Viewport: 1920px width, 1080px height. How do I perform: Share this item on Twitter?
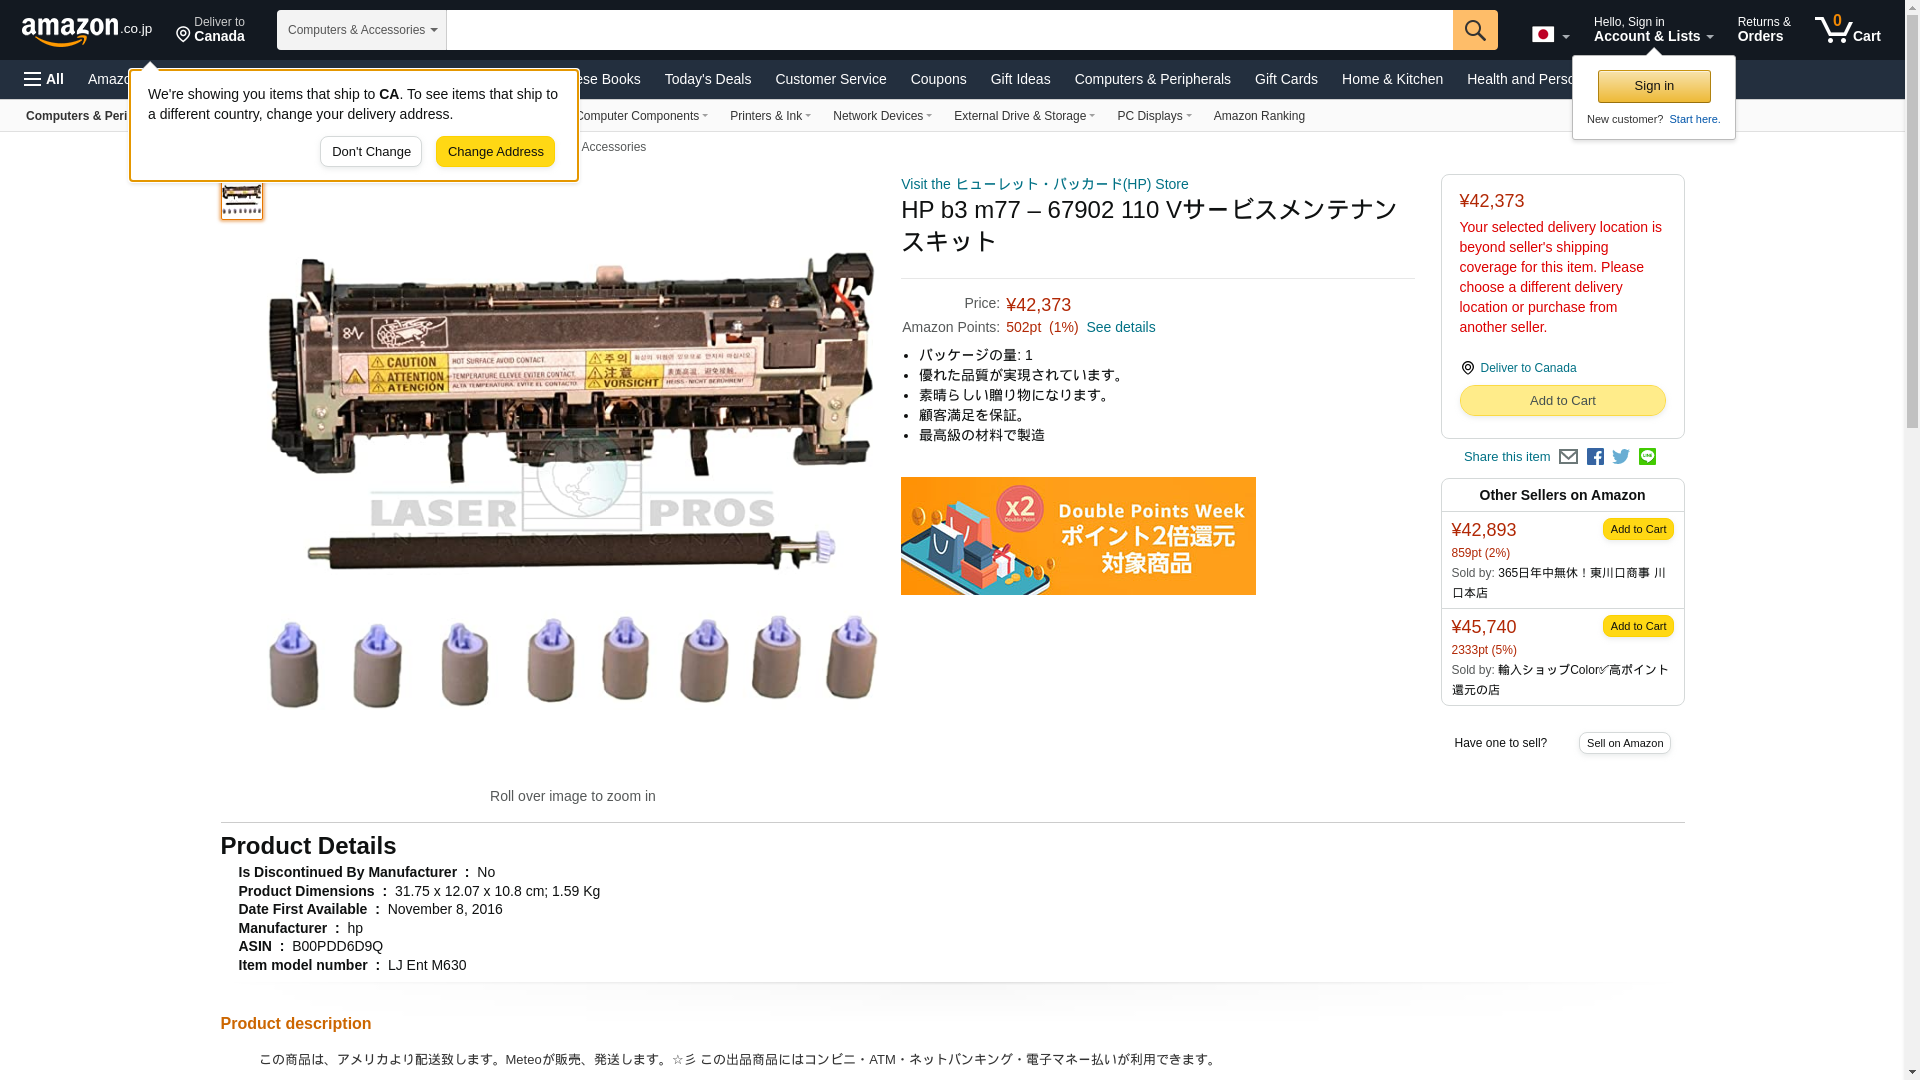click(1621, 457)
